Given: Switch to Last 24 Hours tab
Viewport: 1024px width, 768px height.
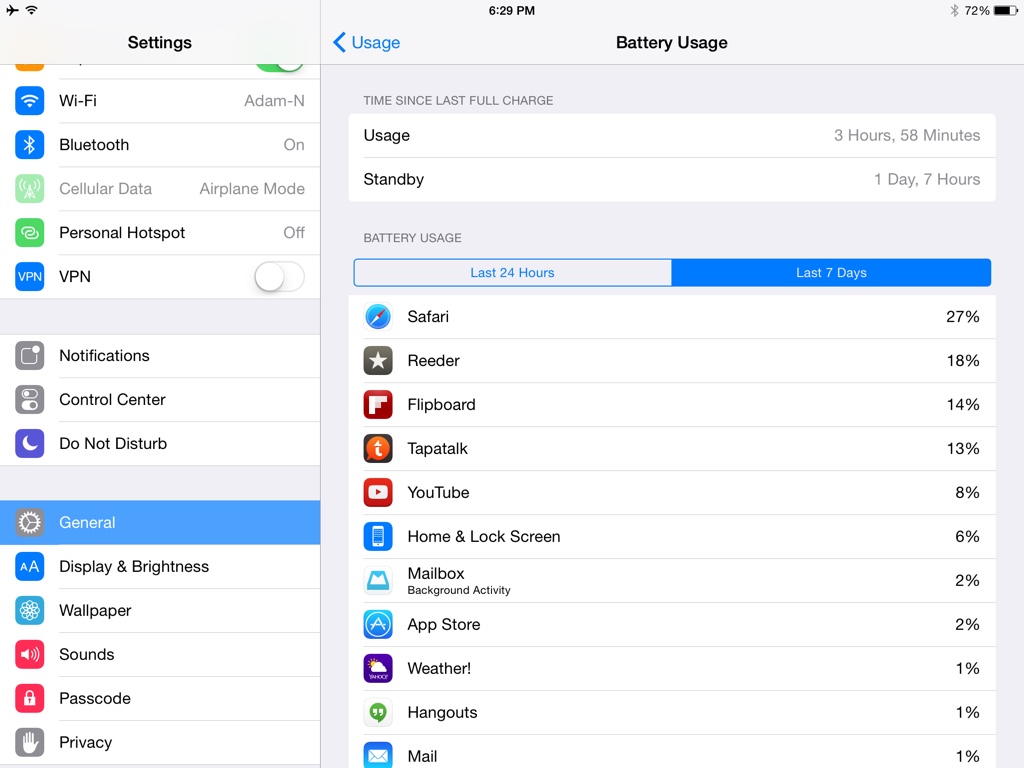Looking at the screenshot, I should (x=513, y=273).
